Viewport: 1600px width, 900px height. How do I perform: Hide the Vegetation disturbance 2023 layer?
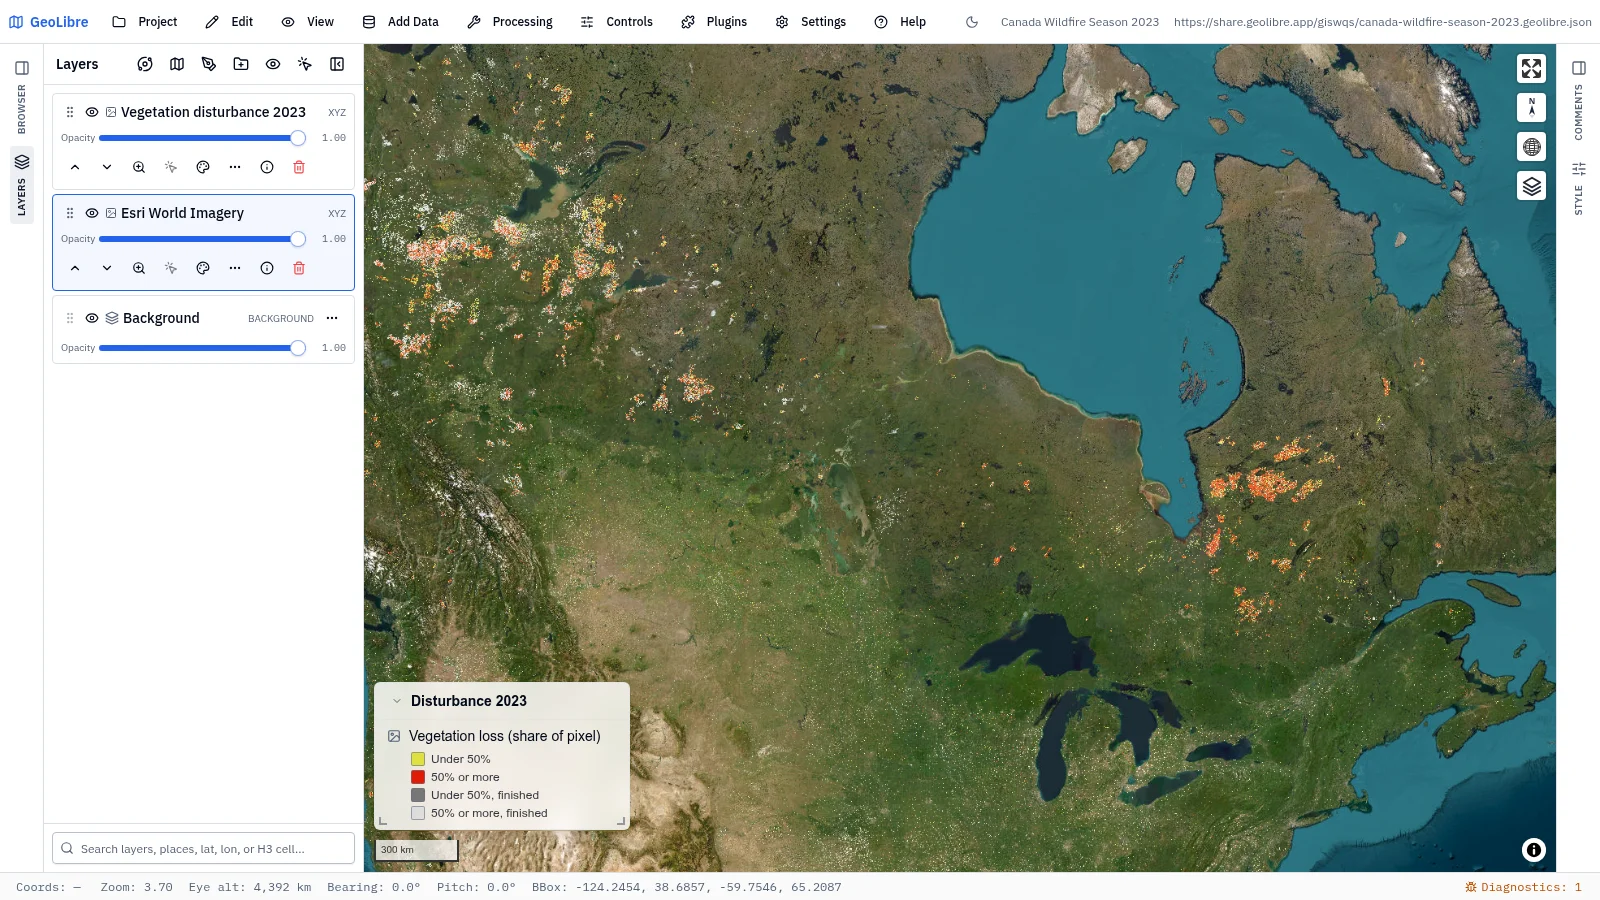pyautogui.click(x=92, y=112)
